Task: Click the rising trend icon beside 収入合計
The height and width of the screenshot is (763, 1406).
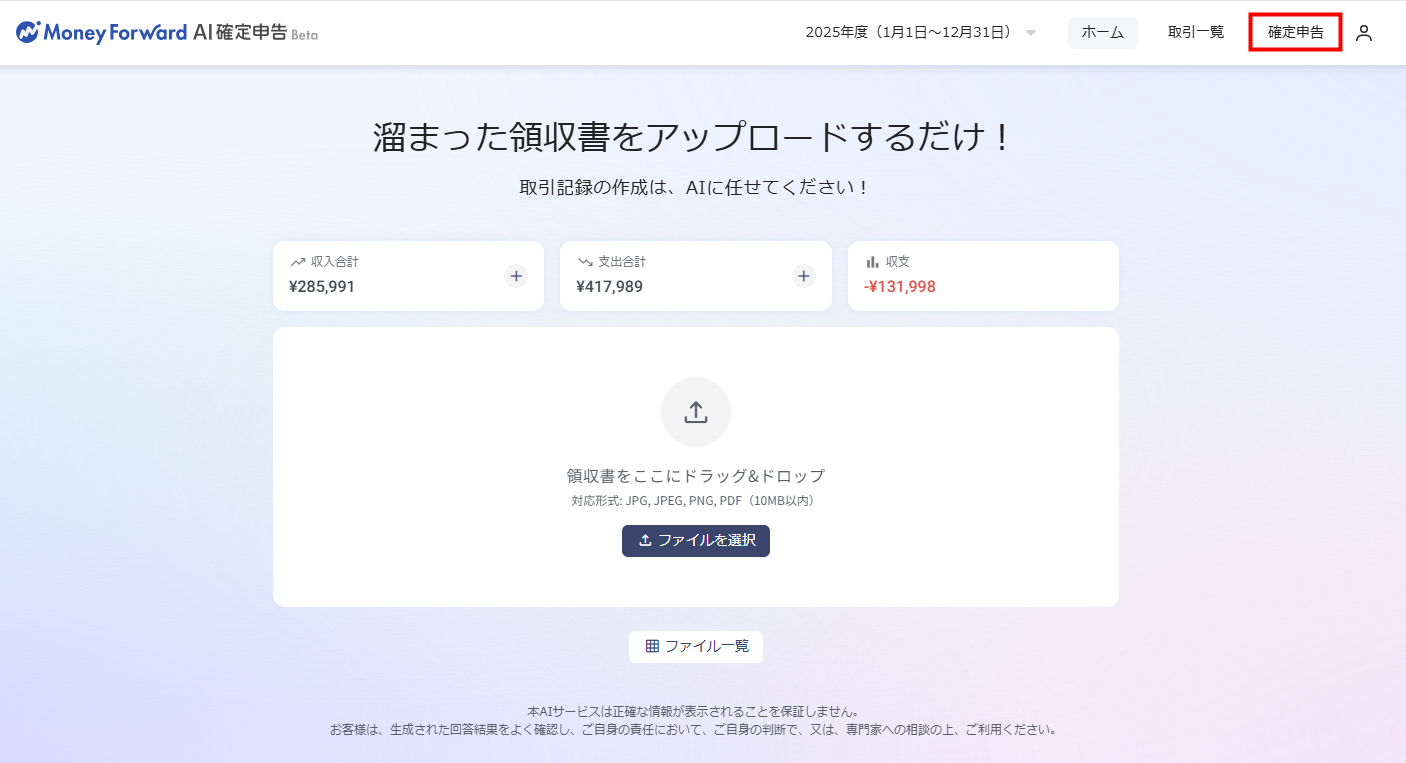Action: point(297,262)
